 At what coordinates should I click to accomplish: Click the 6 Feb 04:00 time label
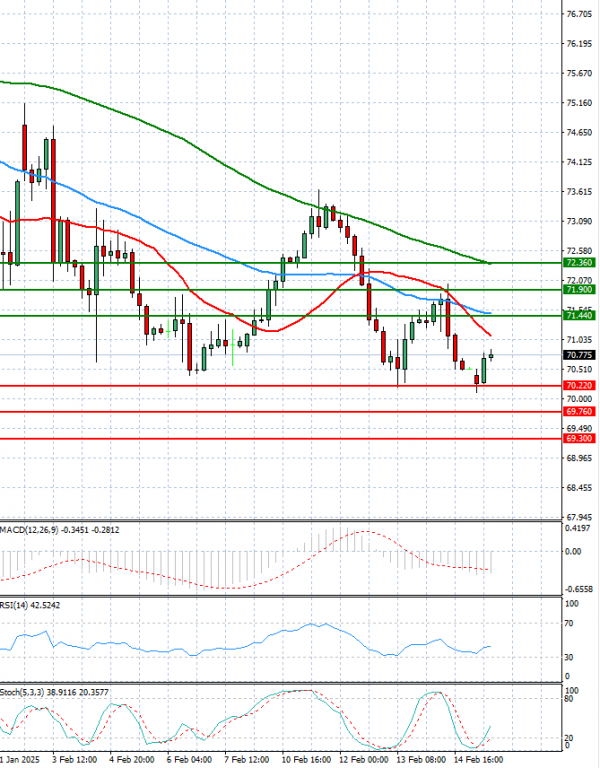coord(189,760)
